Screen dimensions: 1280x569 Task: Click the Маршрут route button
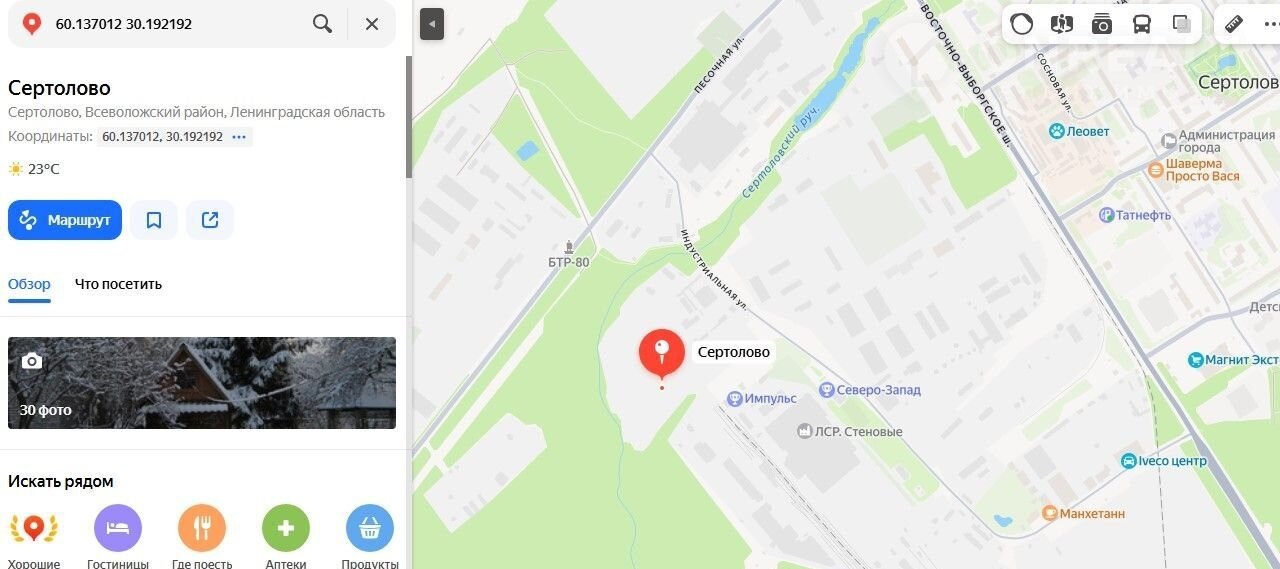coord(65,220)
